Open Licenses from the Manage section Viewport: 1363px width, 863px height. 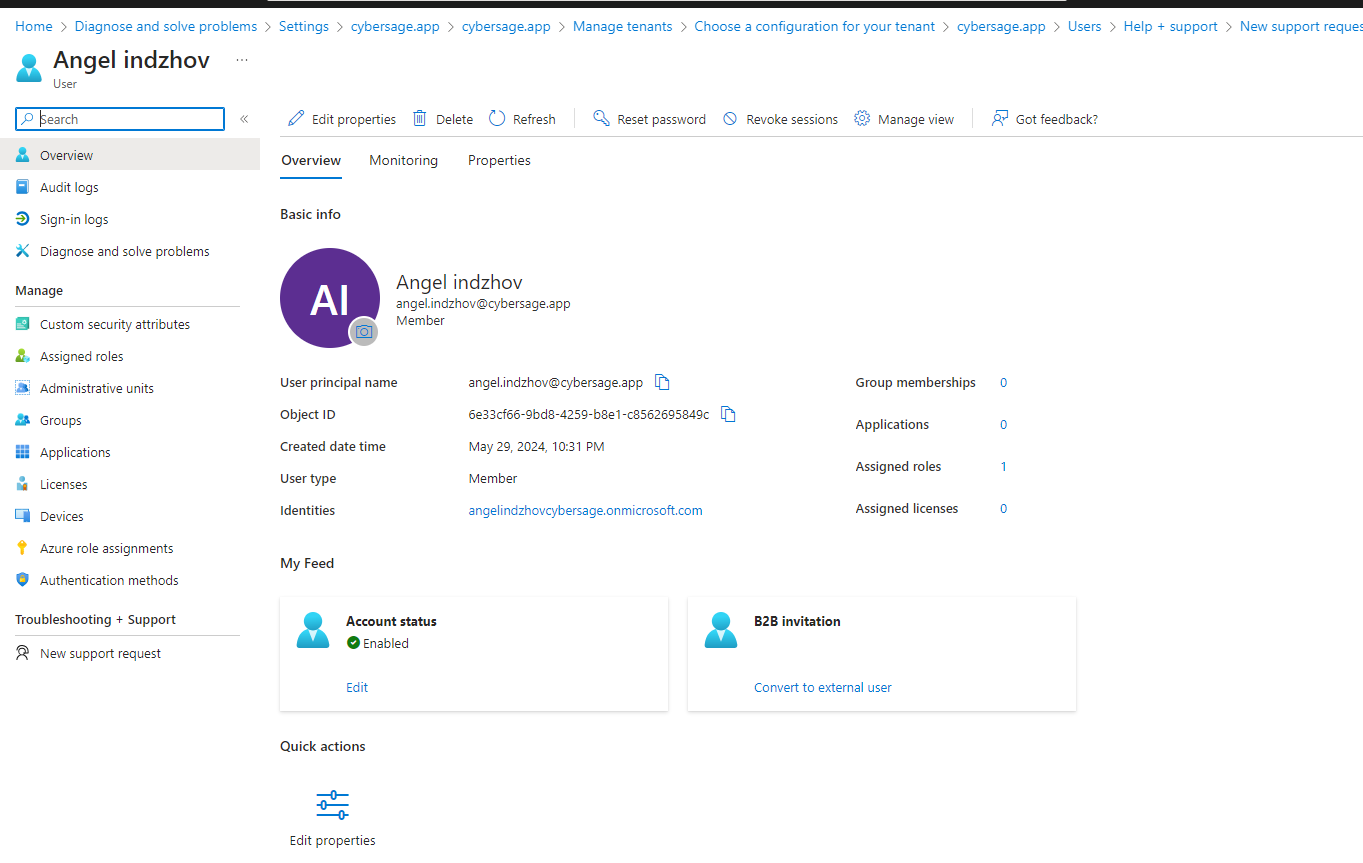click(64, 483)
